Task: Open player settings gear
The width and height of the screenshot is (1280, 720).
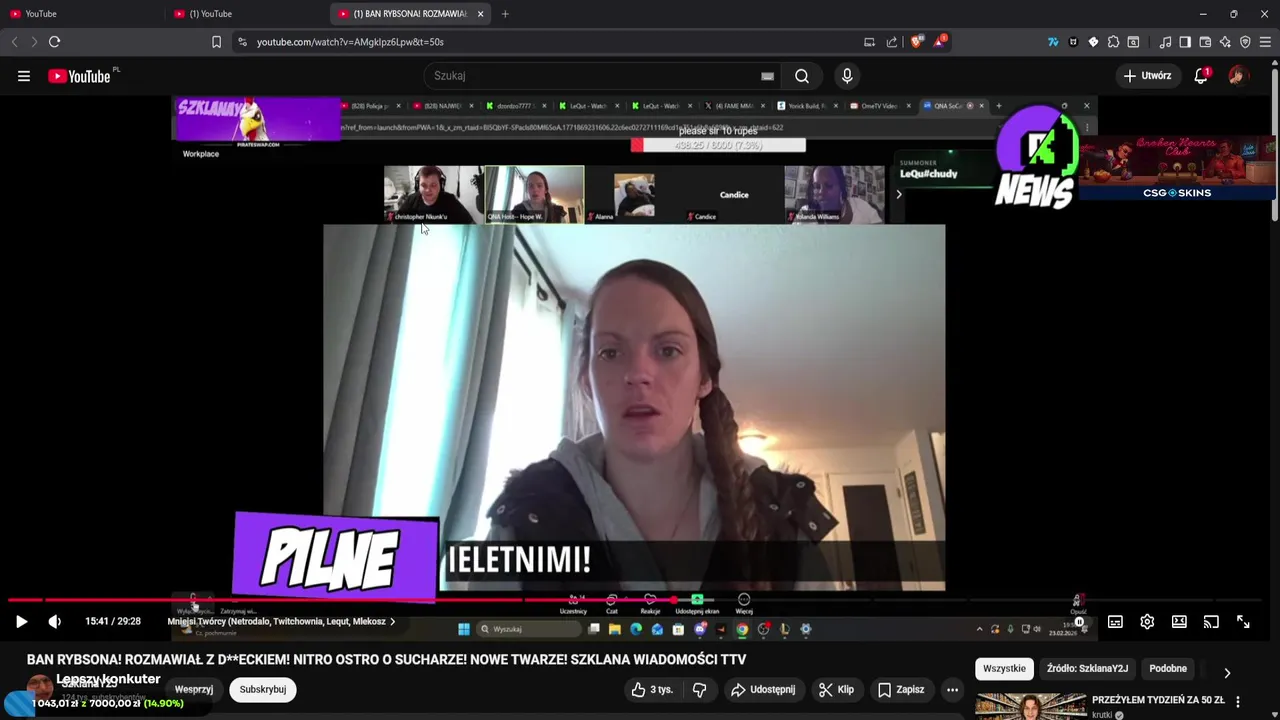Action: [1147, 622]
